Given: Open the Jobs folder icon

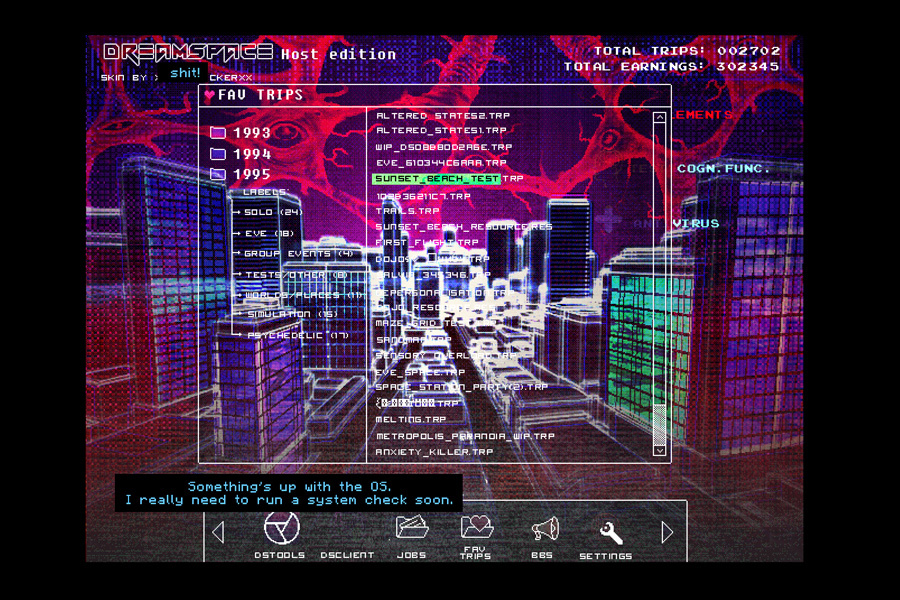Looking at the screenshot, I should pos(411,528).
